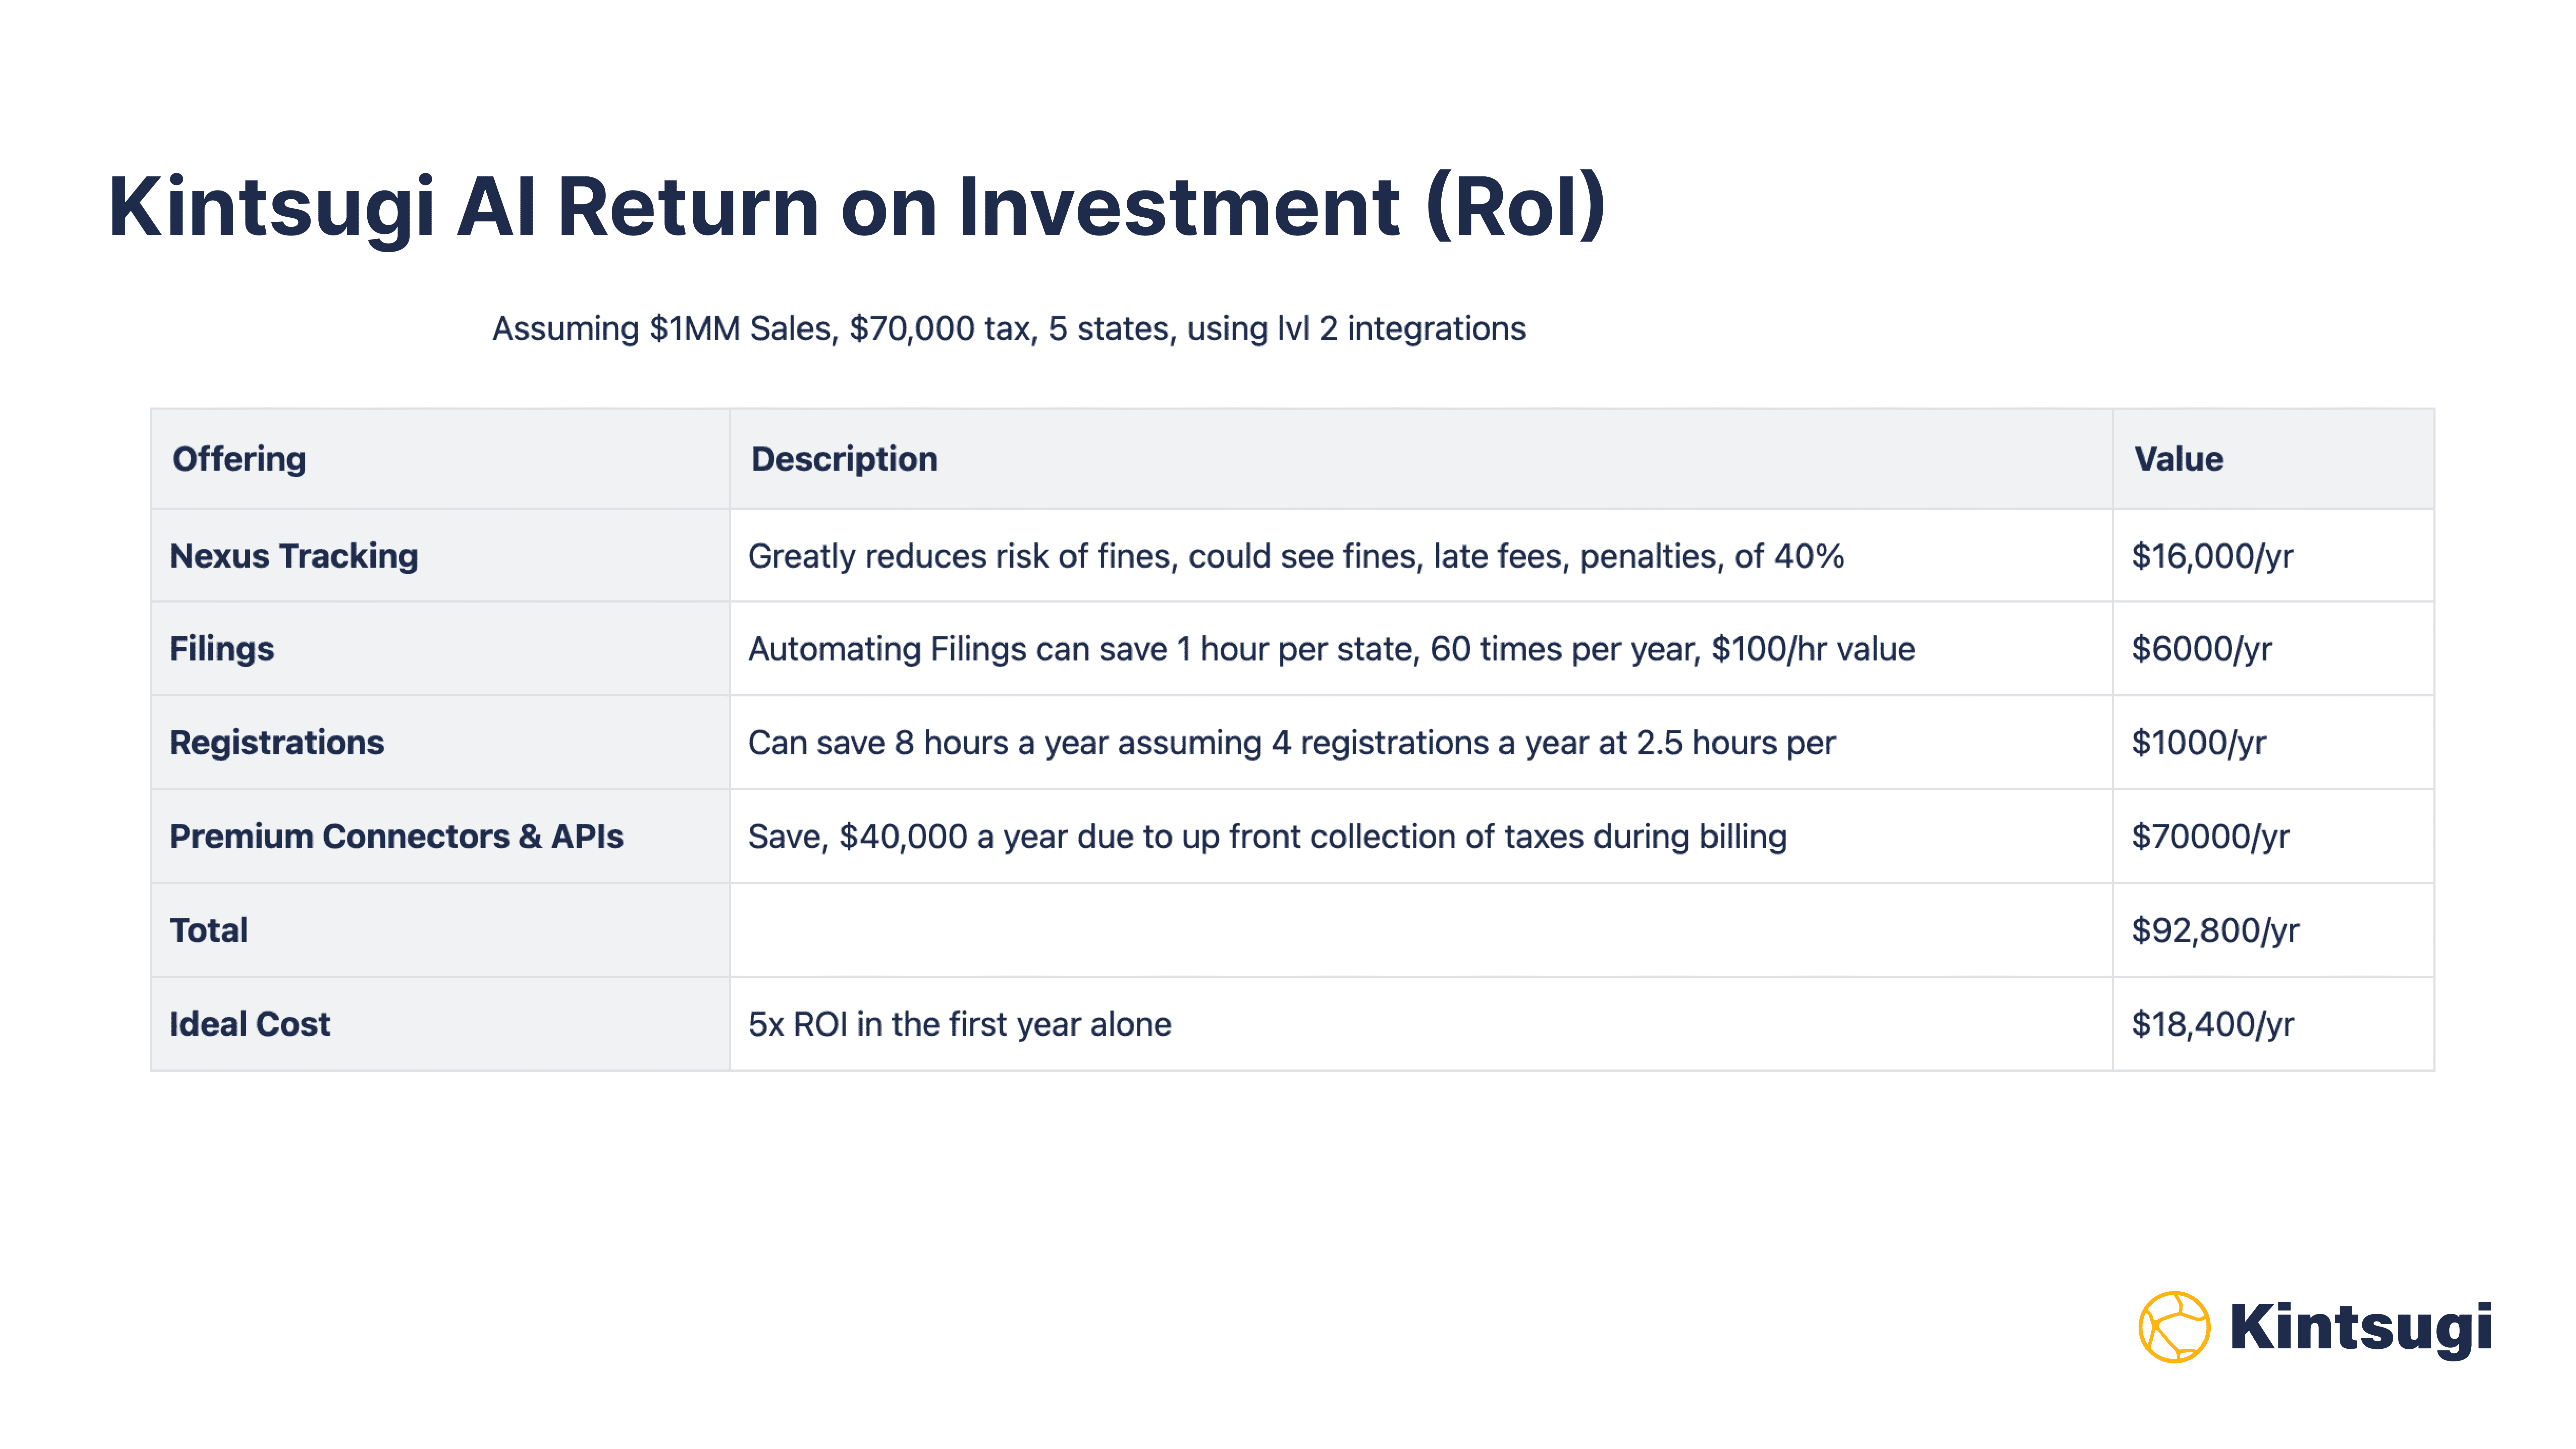The width and height of the screenshot is (2576, 1449).
Task: Click the Registrations row label
Action: (276, 743)
